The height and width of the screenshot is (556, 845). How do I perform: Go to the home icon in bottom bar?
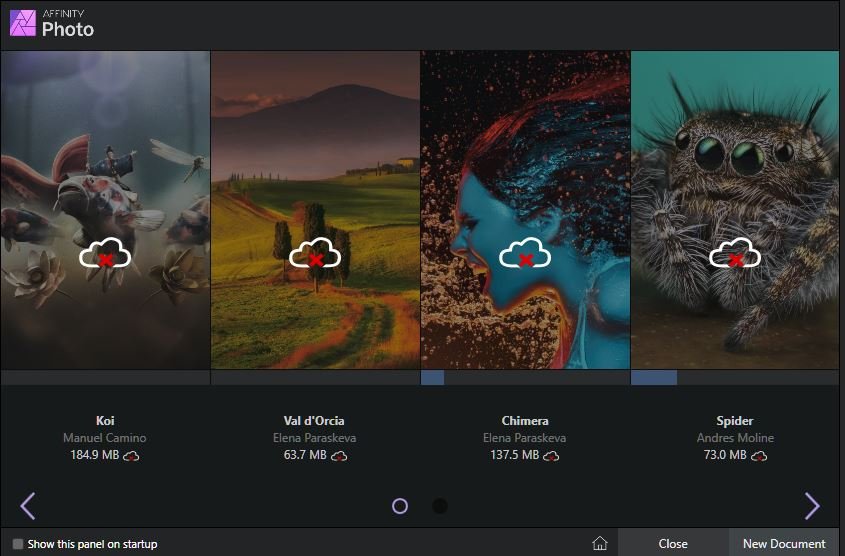coord(600,543)
